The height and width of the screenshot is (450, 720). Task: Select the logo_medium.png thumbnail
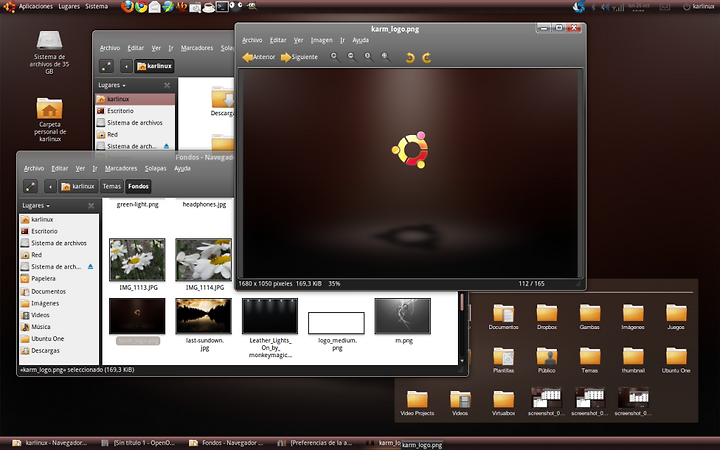pyautogui.click(x=336, y=323)
